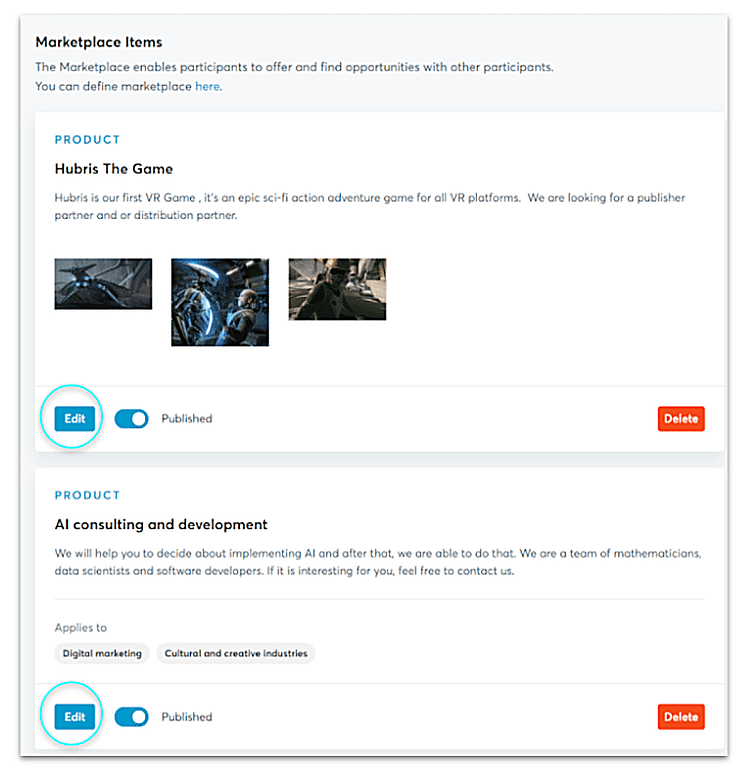748x774 pixels.
Task: Click the Applies to label
Action: tap(80, 628)
